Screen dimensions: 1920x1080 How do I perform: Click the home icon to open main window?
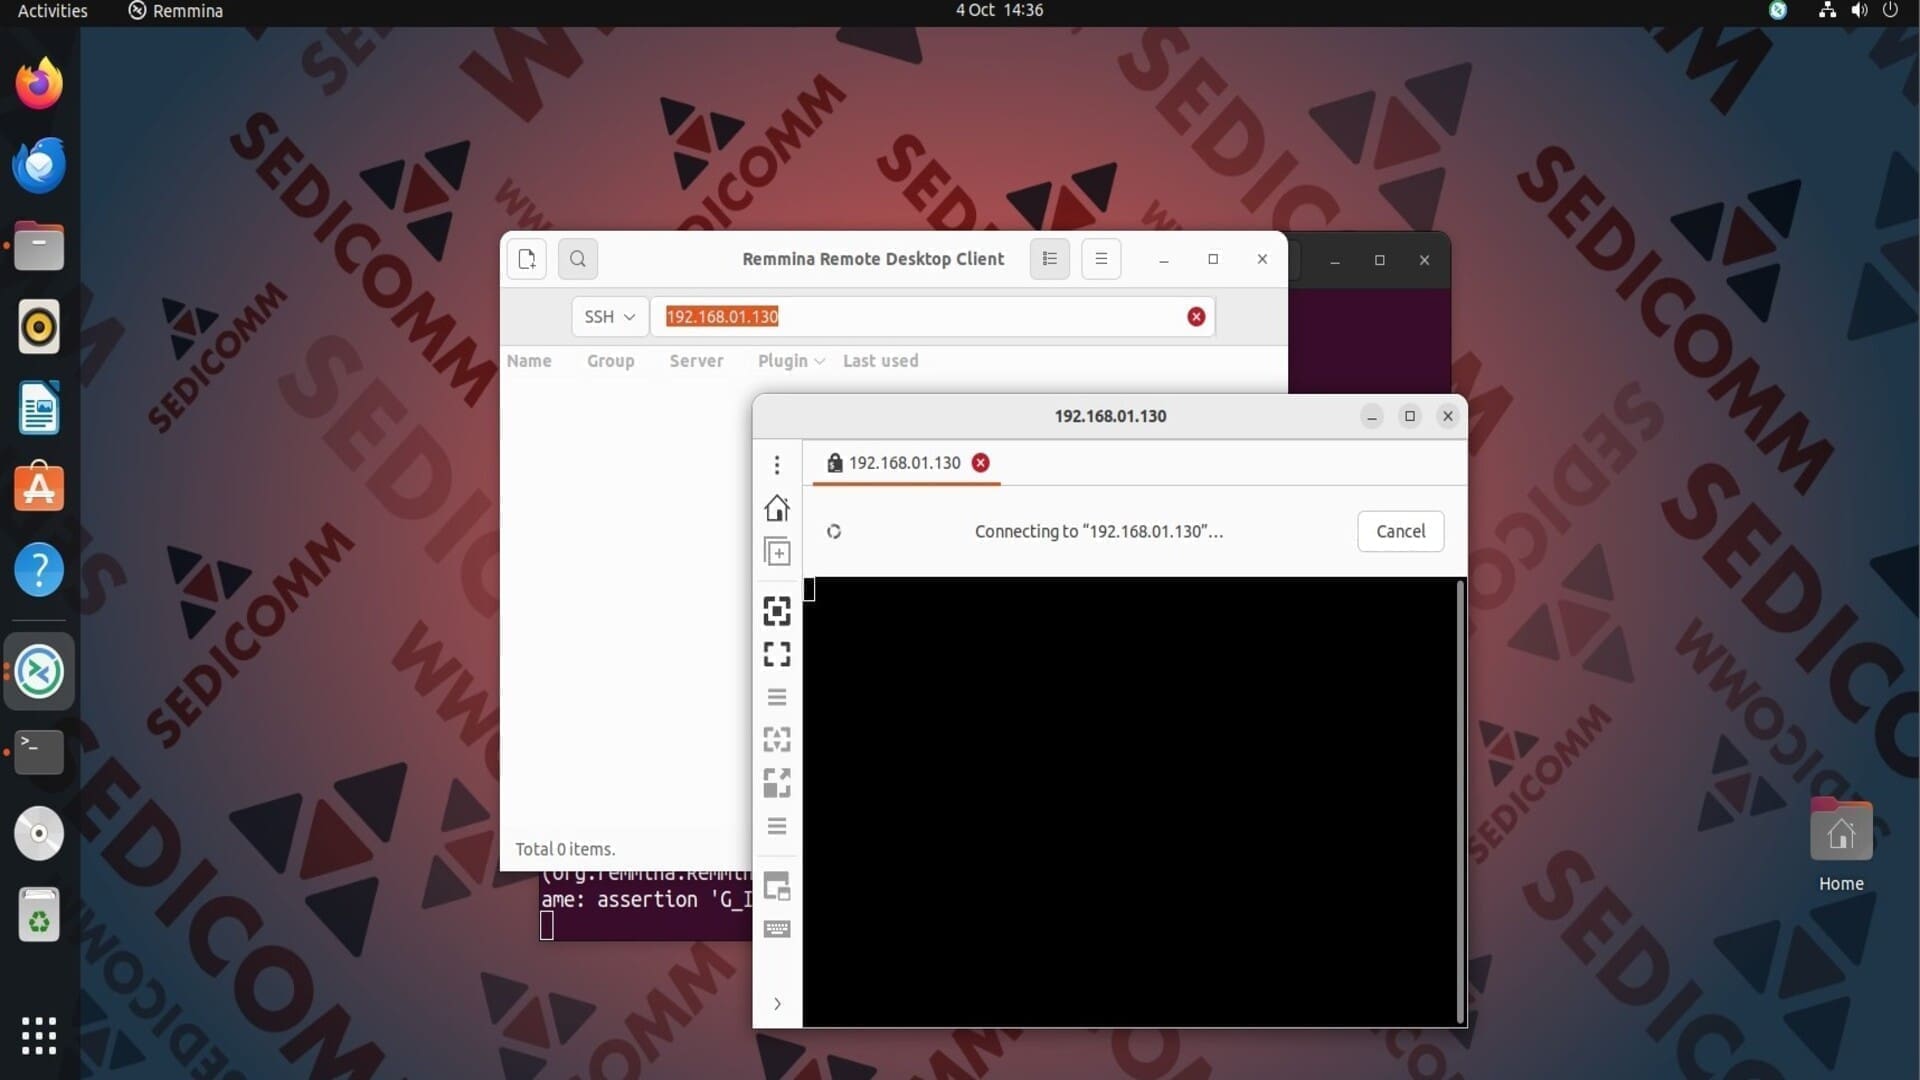tap(777, 508)
